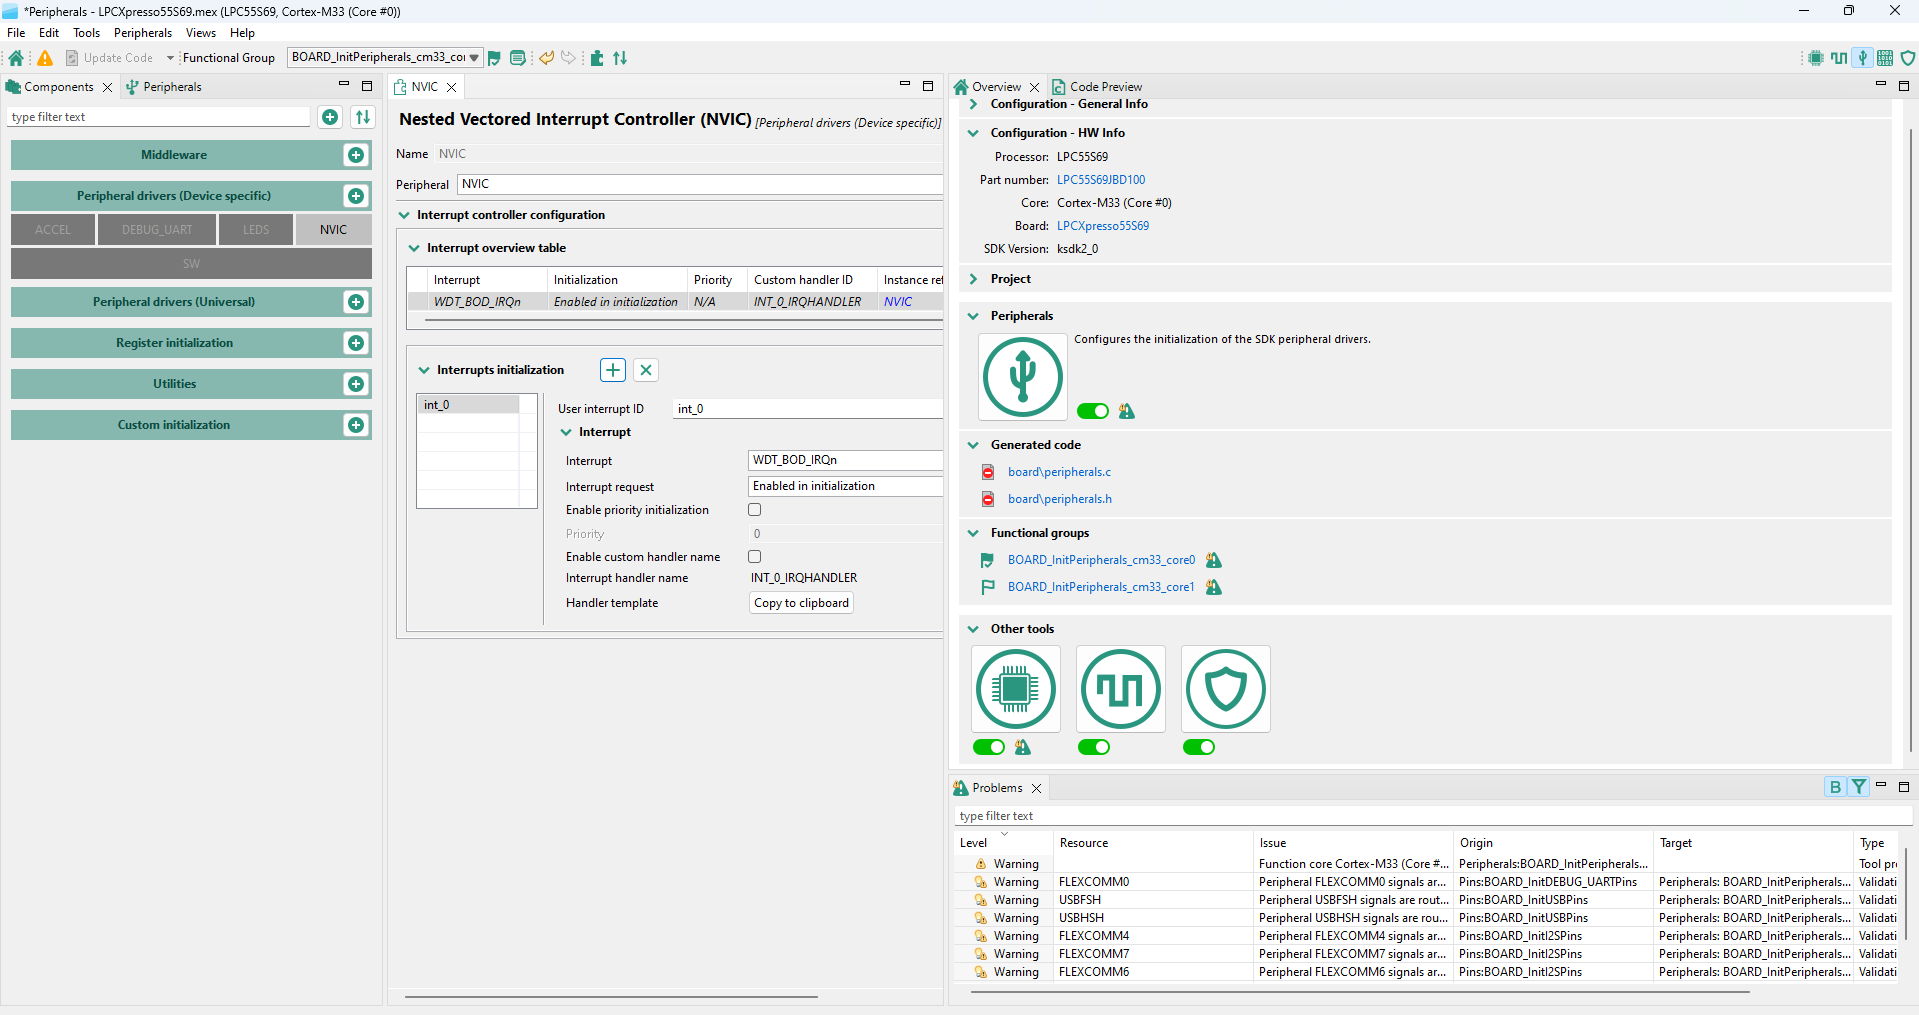Switch to the Peripherals tab beside Components
This screenshot has height=1015, width=1919.
163,87
